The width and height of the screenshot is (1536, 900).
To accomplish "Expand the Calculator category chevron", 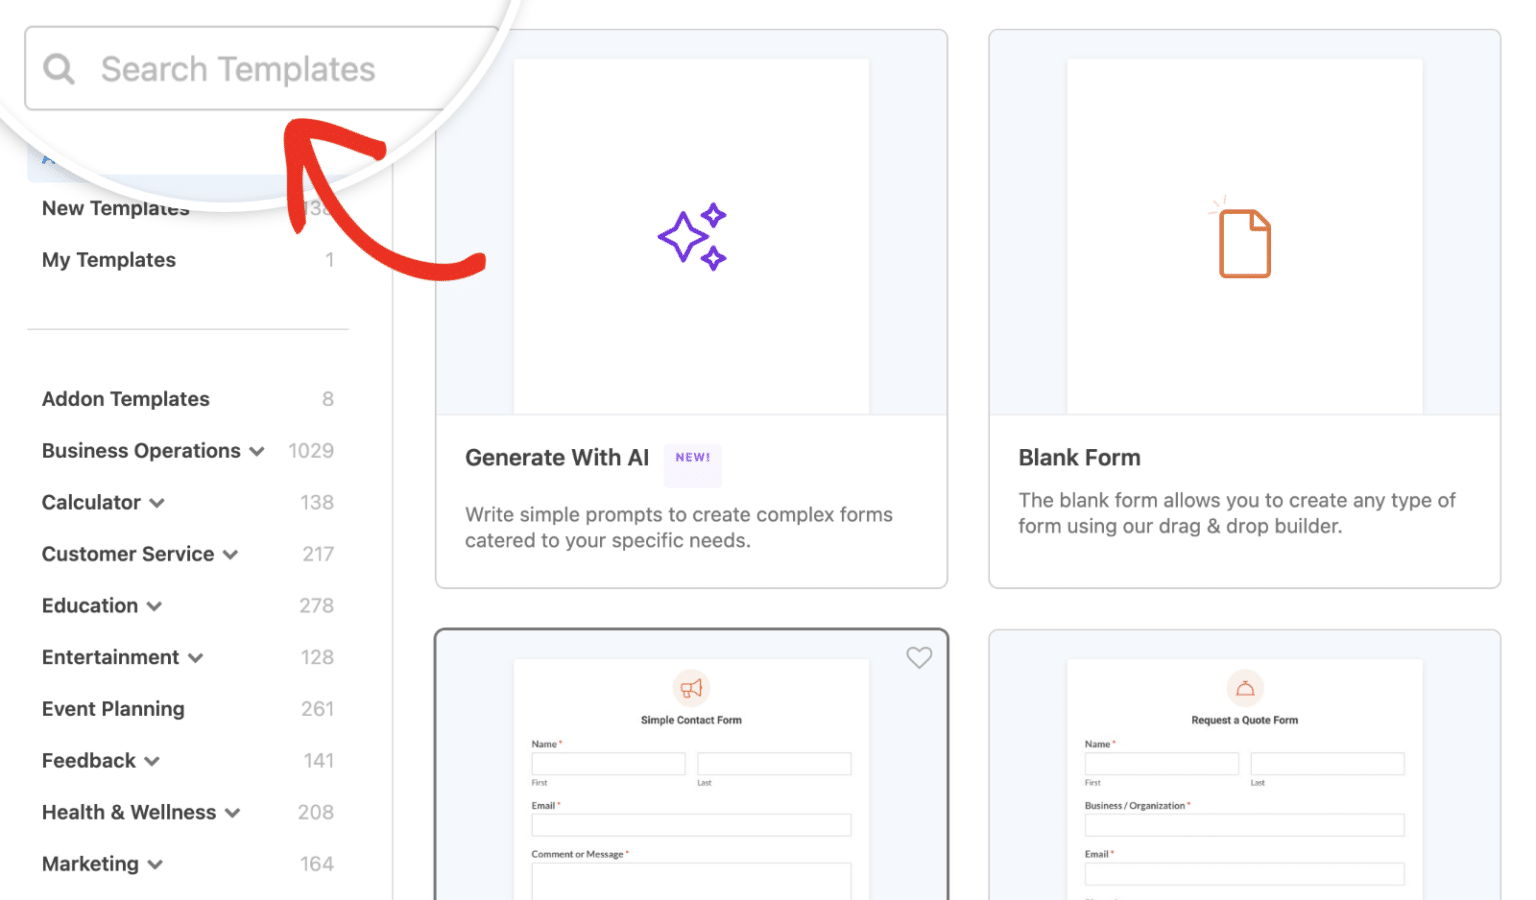I will pyautogui.click(x=157, y=503).
